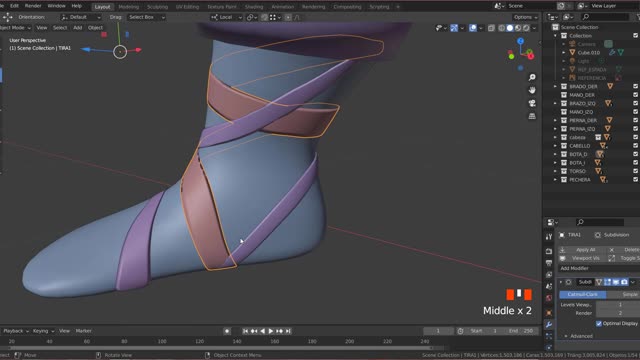The width and height of the screenshot is (640, 360).
Task: Toggle Collection exclude checkbox
Action: [636, 36]
